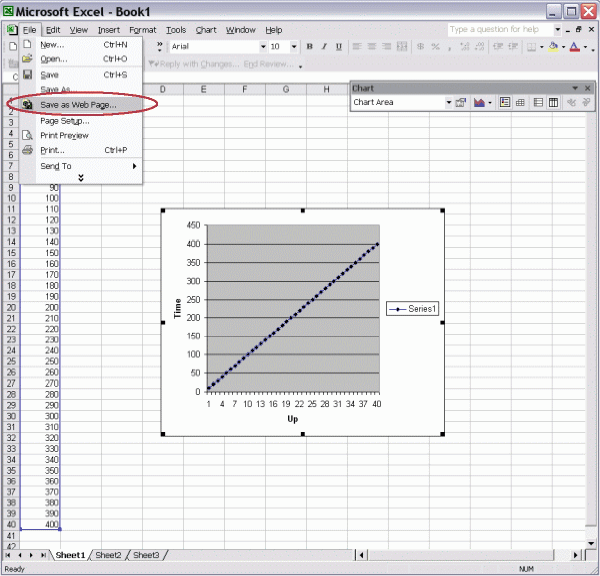Image resolution: width=600 pixels, height=576 pixels.
Task: Select Page Setup in the File menu
Action: 64,120
